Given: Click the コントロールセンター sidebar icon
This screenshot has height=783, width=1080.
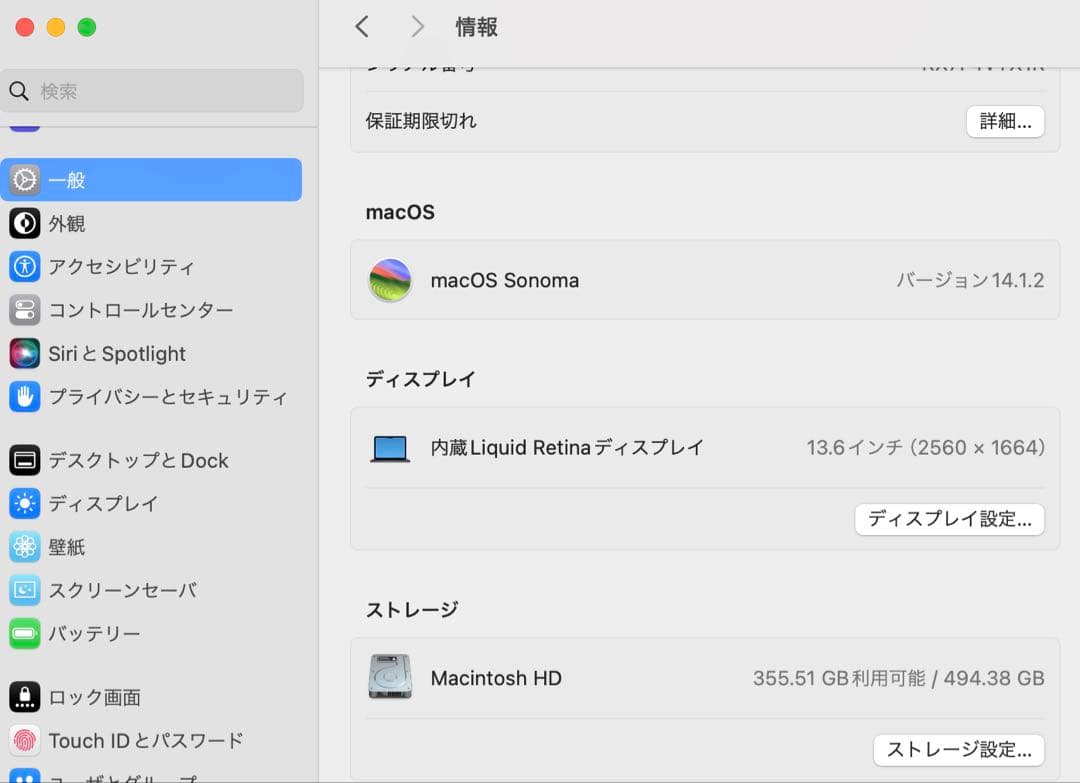Looking at the screenshot, I should click(x=24, y=310).
